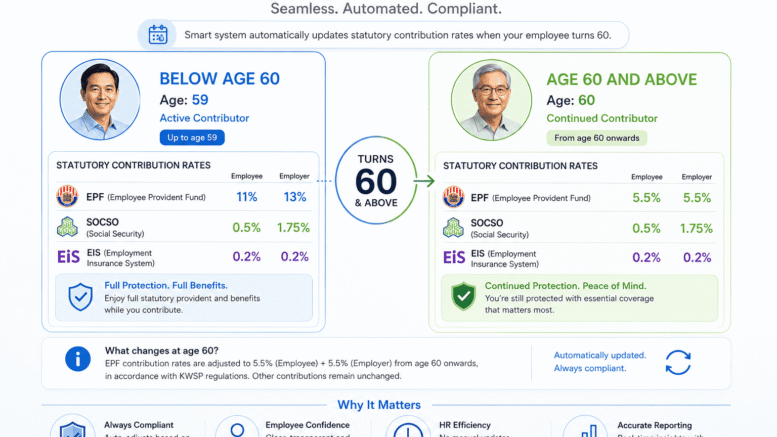
Task: Click 'Automatically updated. Always compliant.' text
Action: [600, 362]
